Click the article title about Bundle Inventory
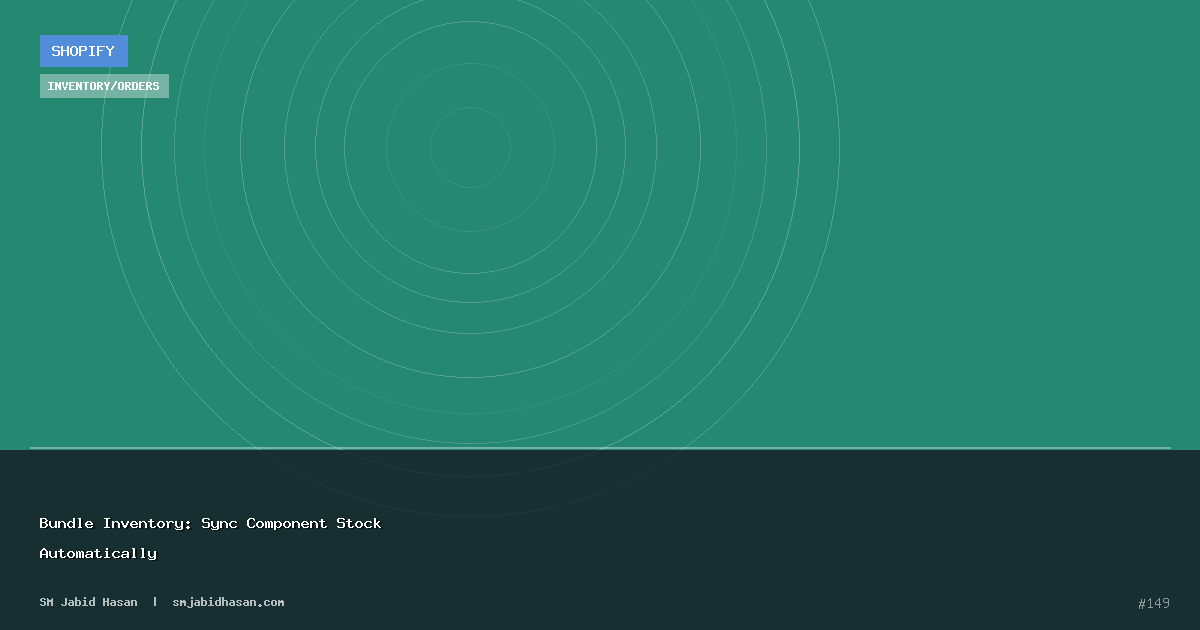This screenshot has height=630, width=1200. [x=210, y=523]
